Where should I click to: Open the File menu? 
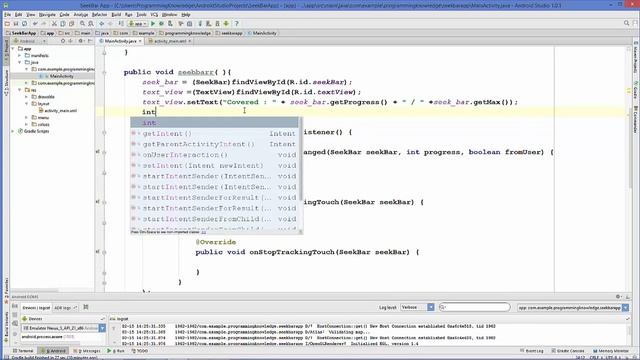point(7,14)
